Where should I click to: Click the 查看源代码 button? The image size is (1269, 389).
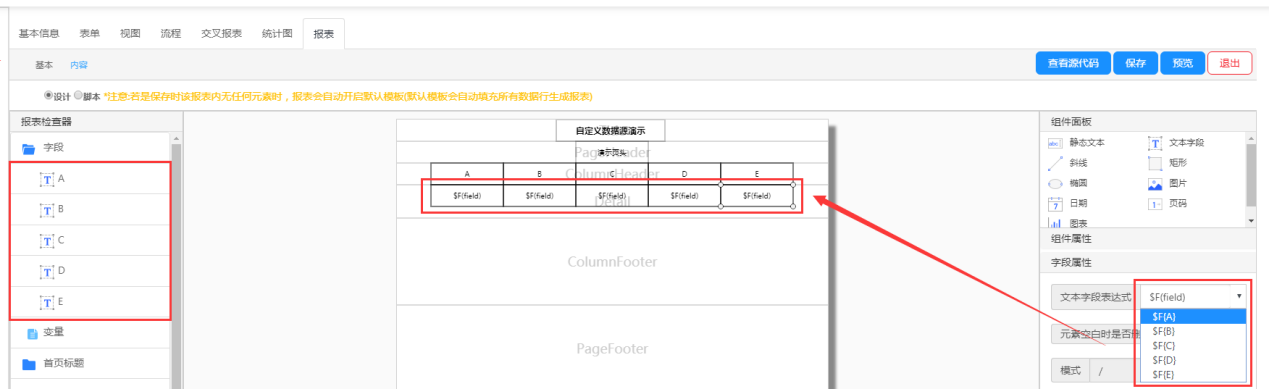1073,63
